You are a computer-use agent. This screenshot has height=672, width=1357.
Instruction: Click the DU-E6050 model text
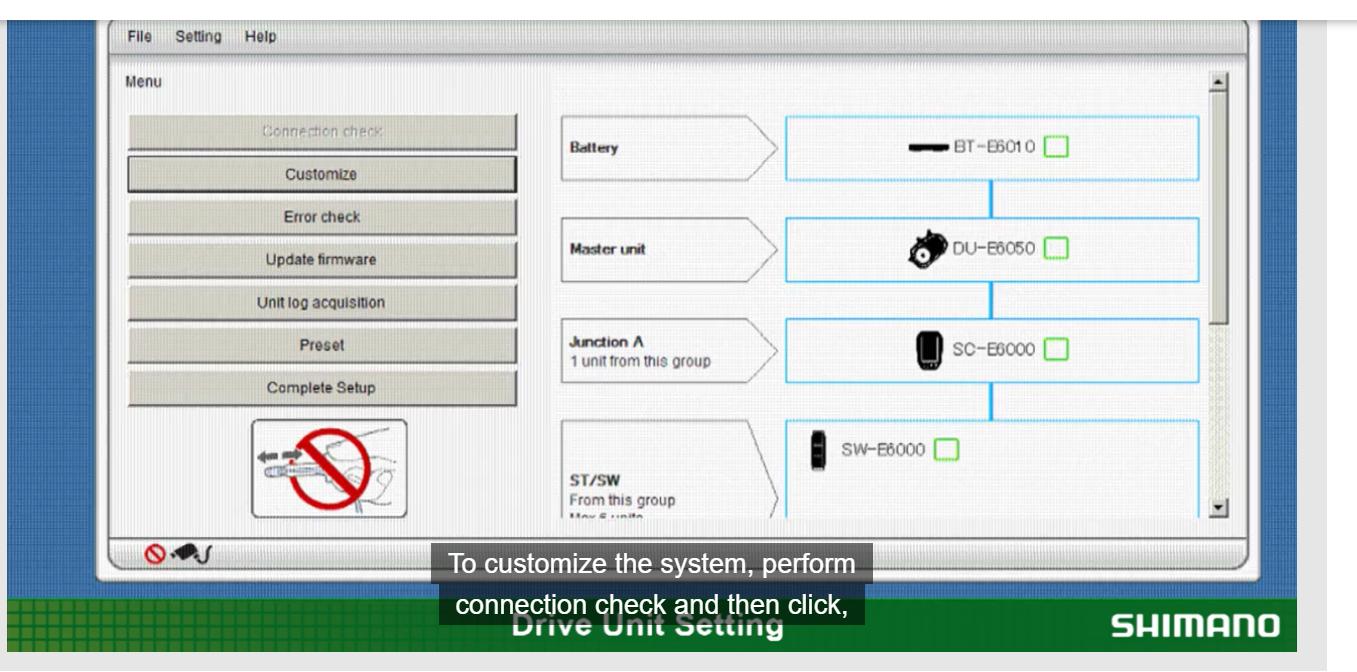(x=994, y=248)
